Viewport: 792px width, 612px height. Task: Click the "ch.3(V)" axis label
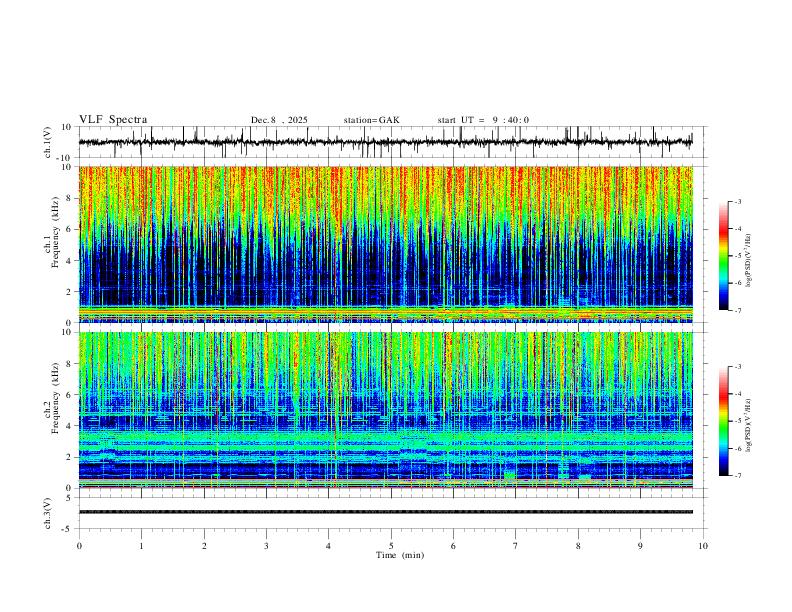tap(48, 513)
